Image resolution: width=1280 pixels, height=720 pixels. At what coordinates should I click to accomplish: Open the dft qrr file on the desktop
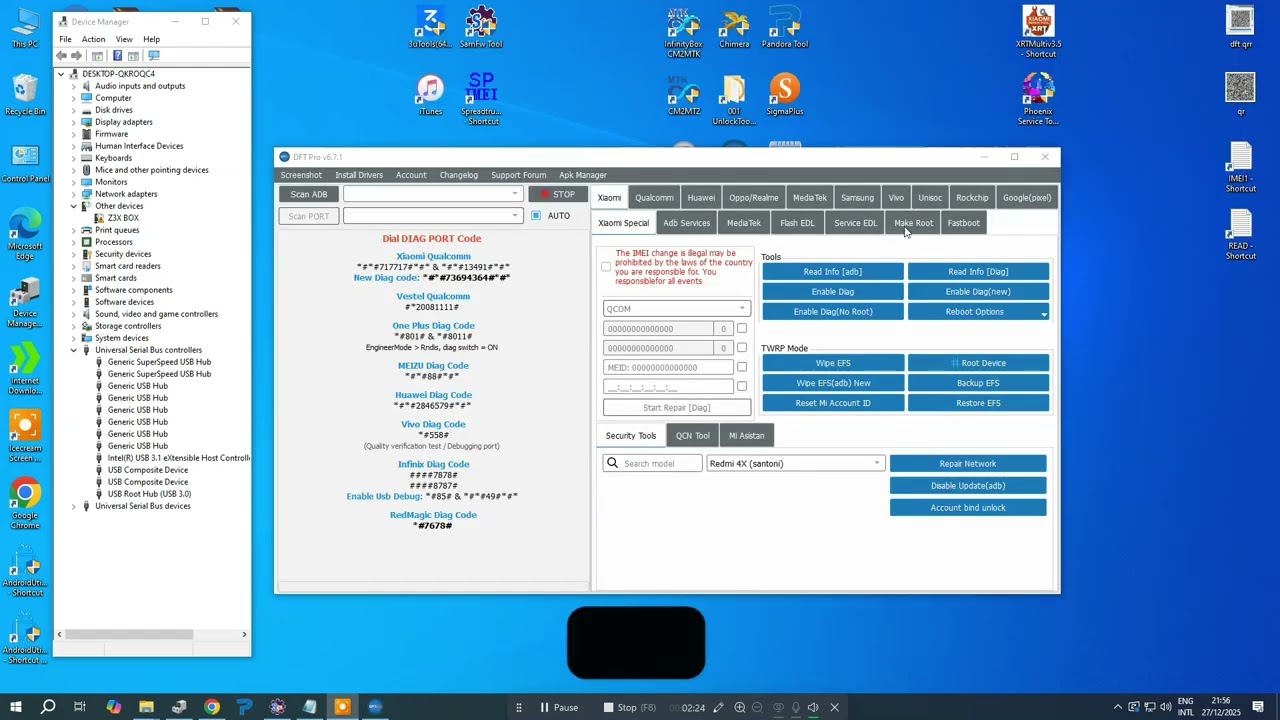point(1241,28)
